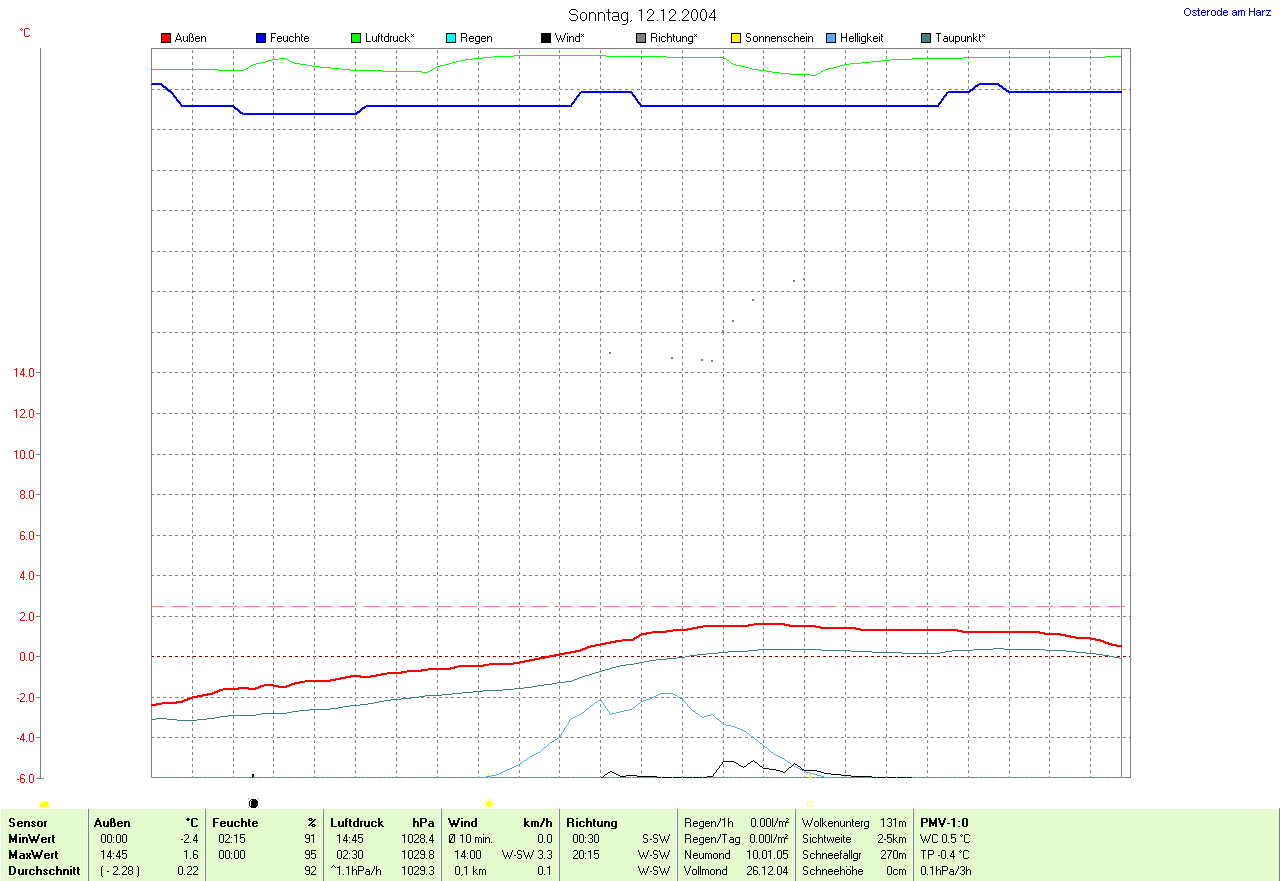The image size is (1280, 881).
Task: Select the Richtung legend label
Action: tap(673, 38)
